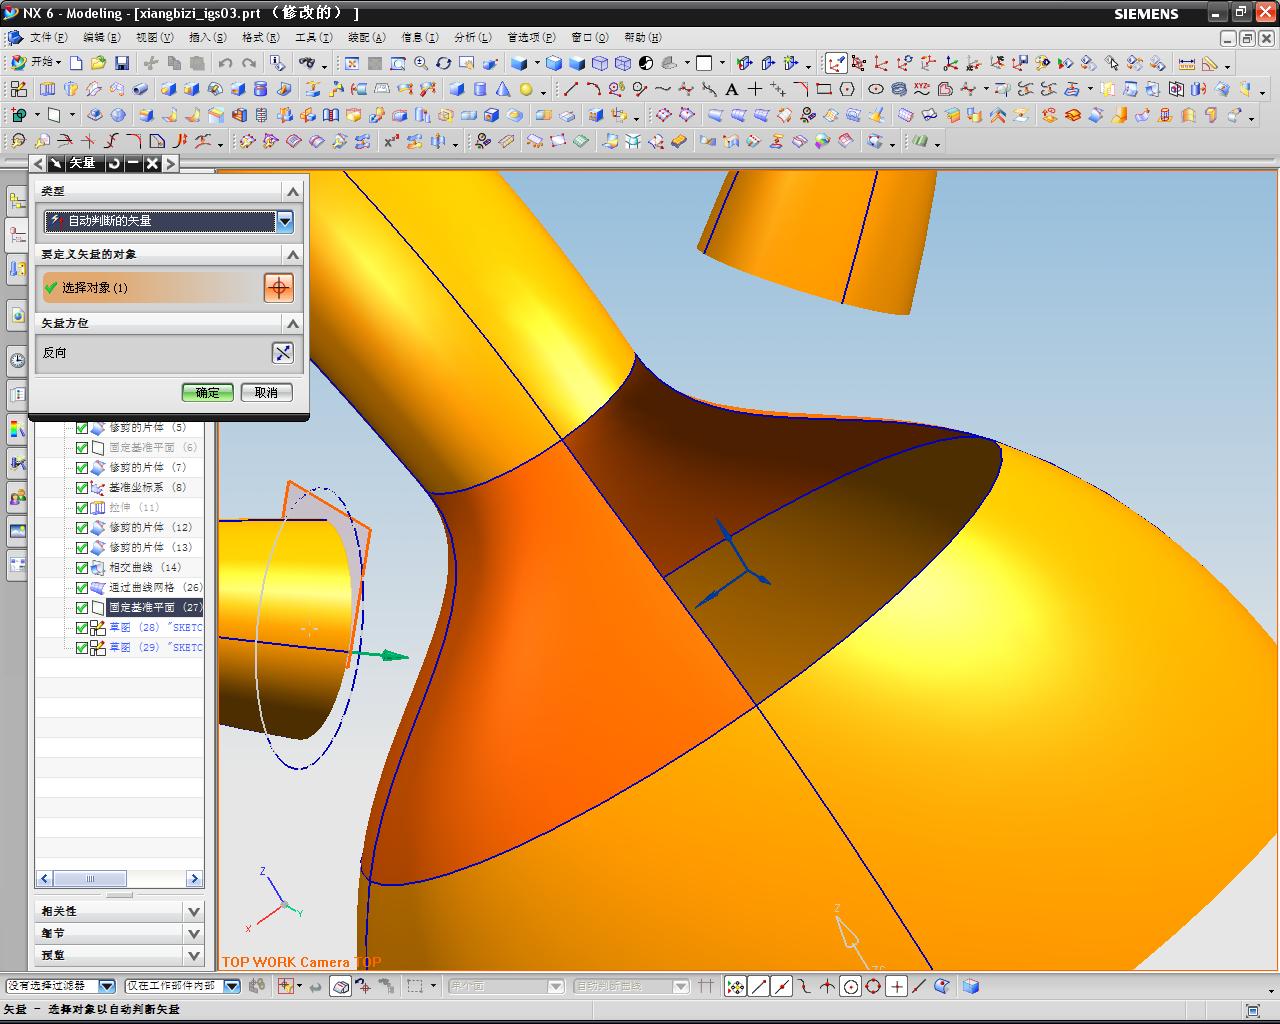Click the zoom magnifier view icon
This screenshot has width=1280, height=1024.
[x=421, y=63]
